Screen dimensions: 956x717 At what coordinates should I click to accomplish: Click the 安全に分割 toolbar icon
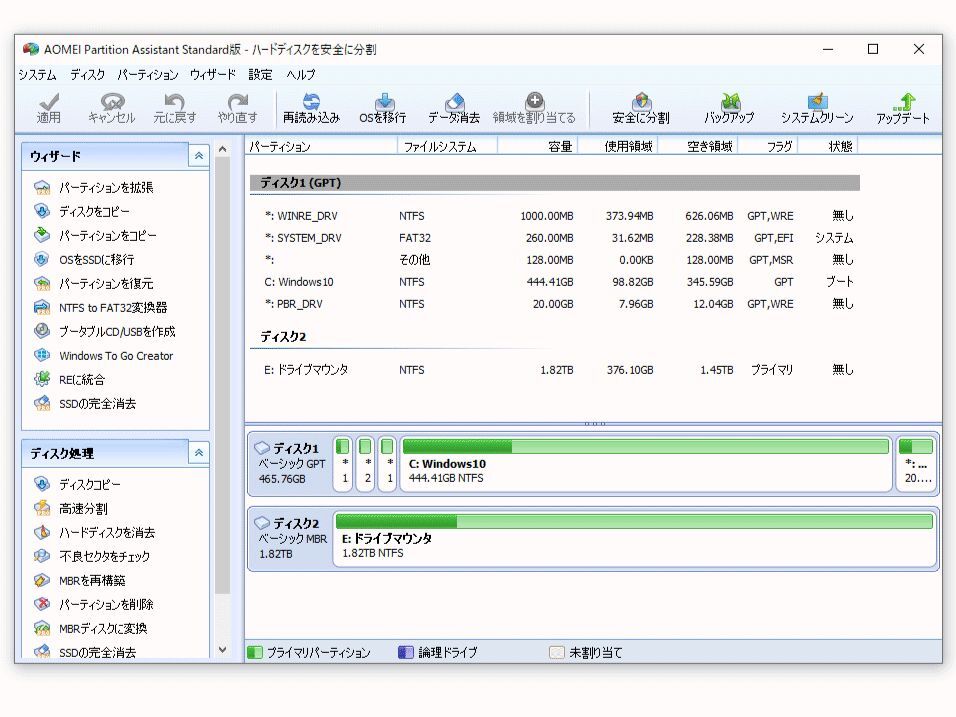pos(641,109)
